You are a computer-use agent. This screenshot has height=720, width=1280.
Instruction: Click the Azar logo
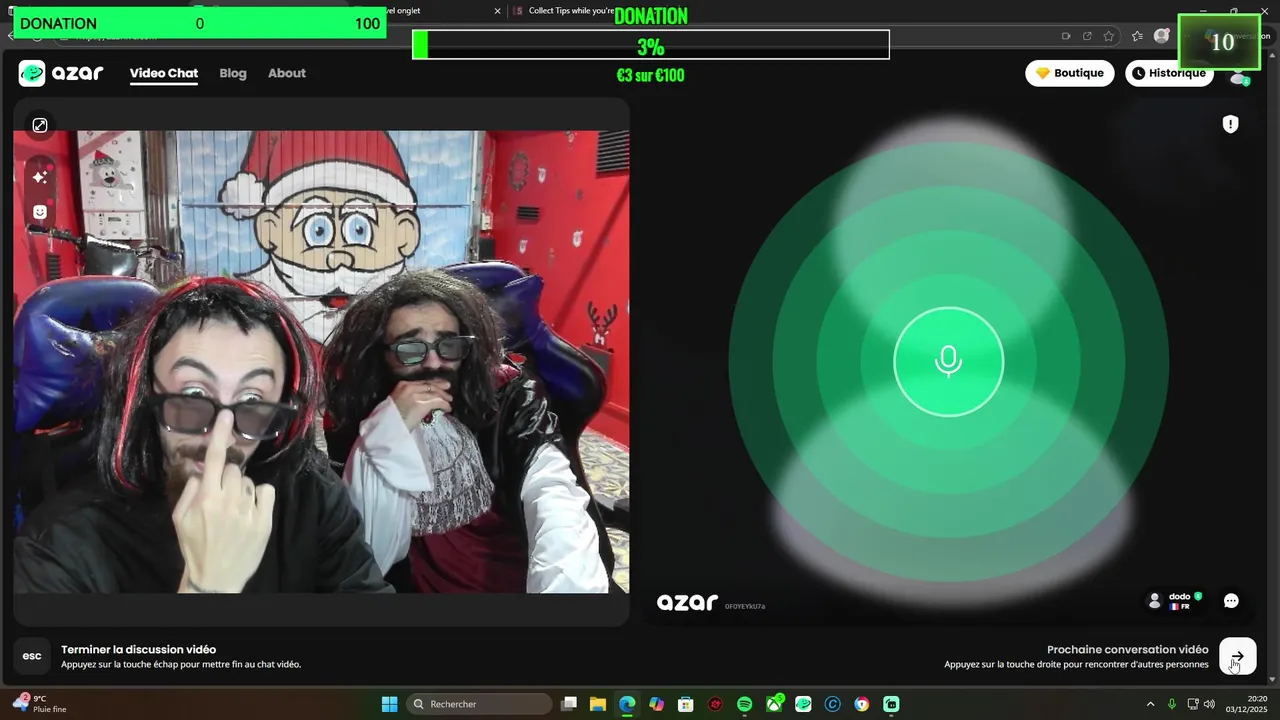tap(61, 73)
